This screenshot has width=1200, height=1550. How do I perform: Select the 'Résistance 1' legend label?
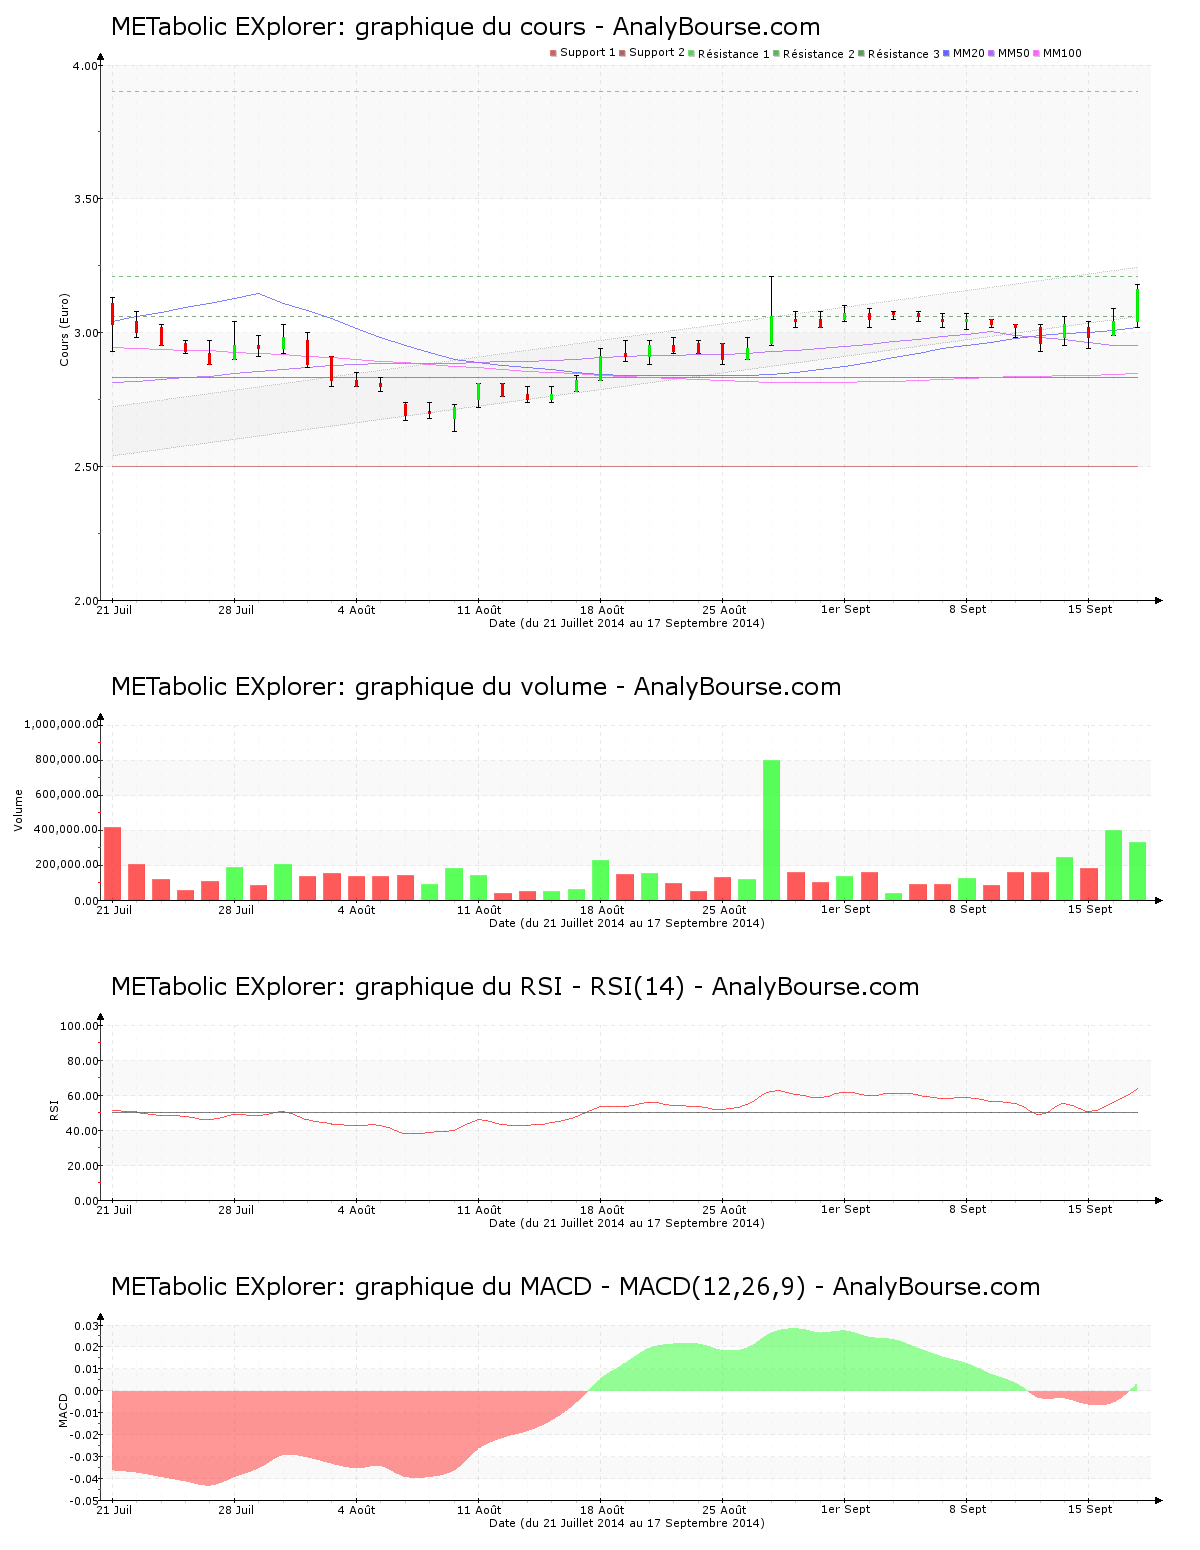[x=734, y=53]
